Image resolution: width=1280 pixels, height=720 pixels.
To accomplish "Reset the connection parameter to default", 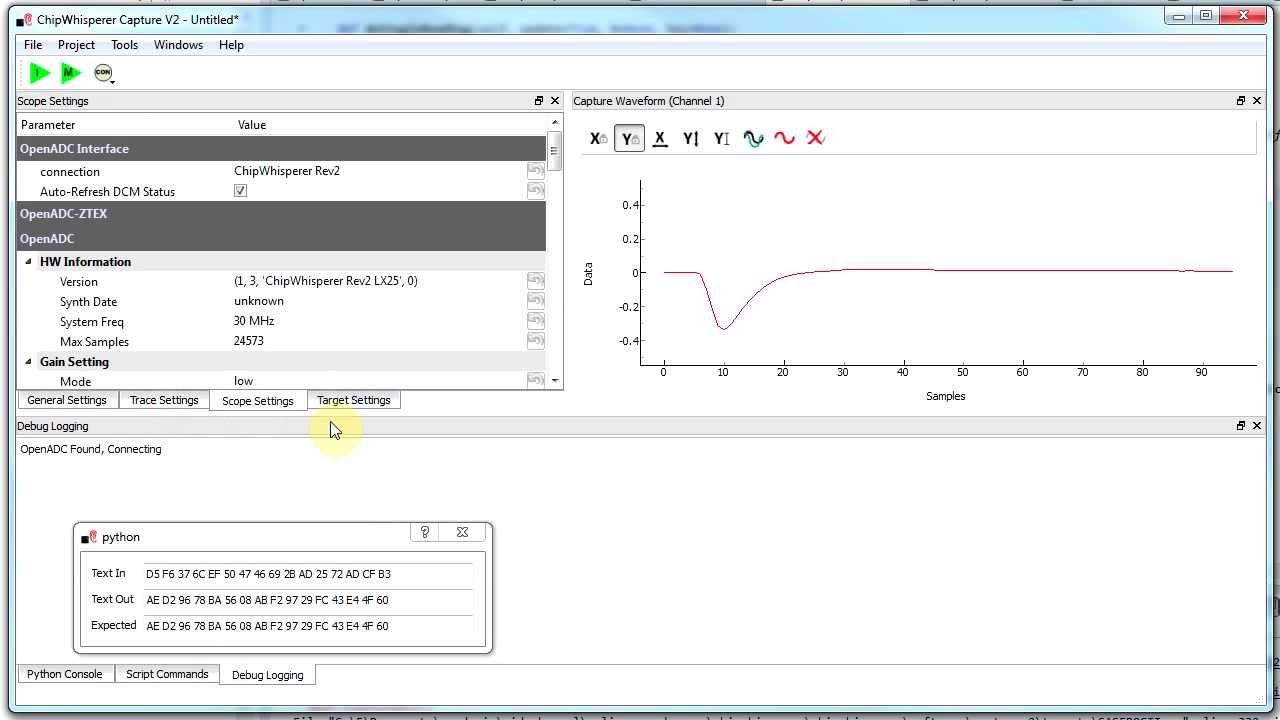I will pyautogui.click(x=536, y=171).
